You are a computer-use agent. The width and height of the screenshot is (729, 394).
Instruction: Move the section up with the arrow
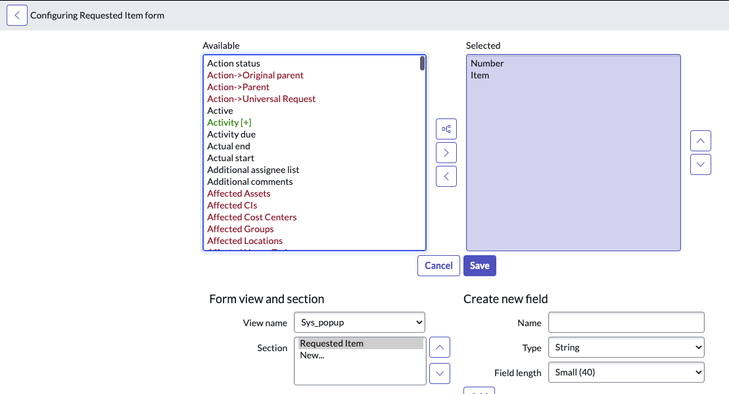440,347
